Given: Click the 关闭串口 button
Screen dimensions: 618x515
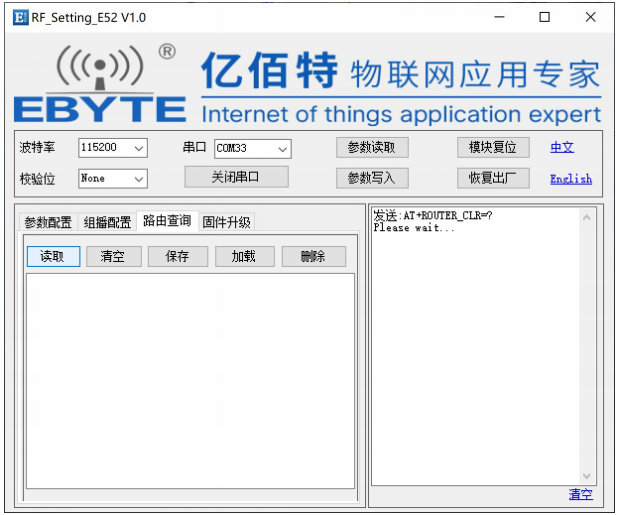Looking at the screenshot, I should click(236, 177).
